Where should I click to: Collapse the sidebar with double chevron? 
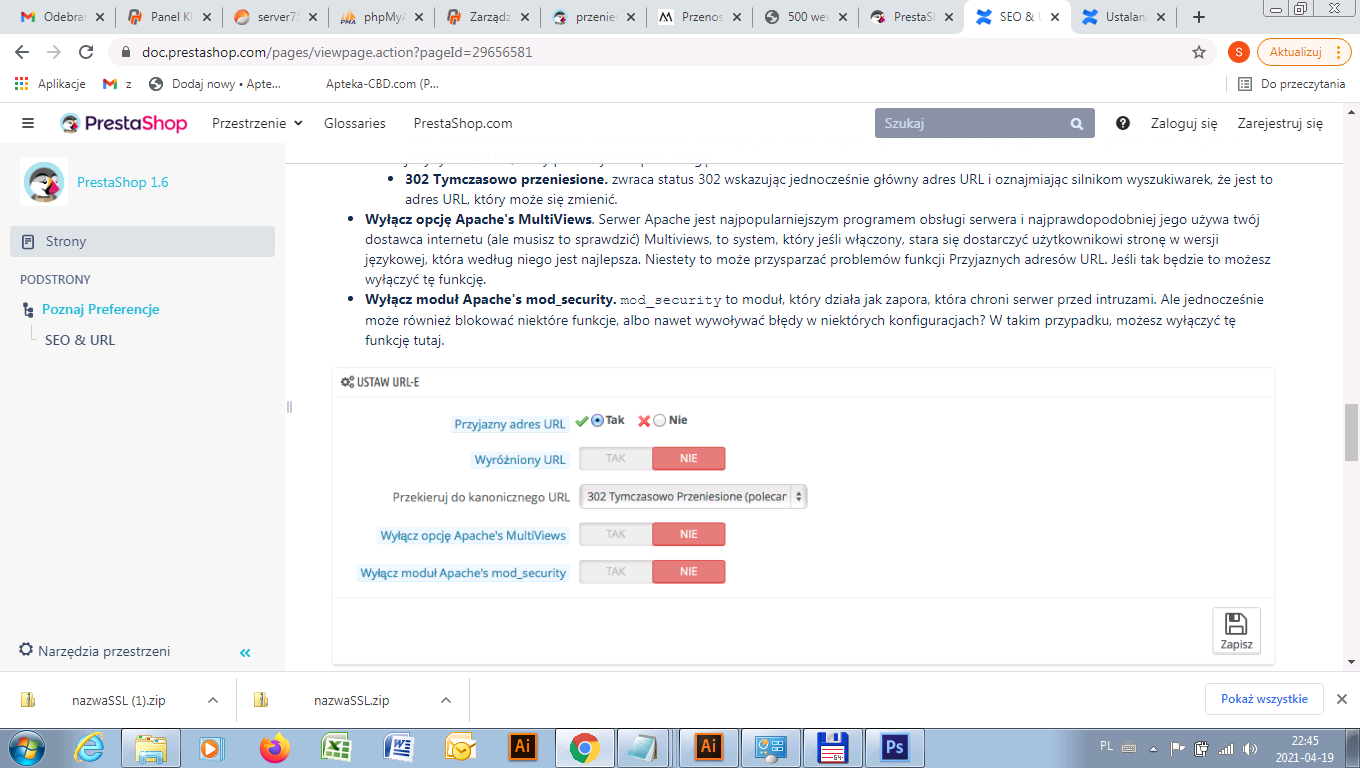245,653
